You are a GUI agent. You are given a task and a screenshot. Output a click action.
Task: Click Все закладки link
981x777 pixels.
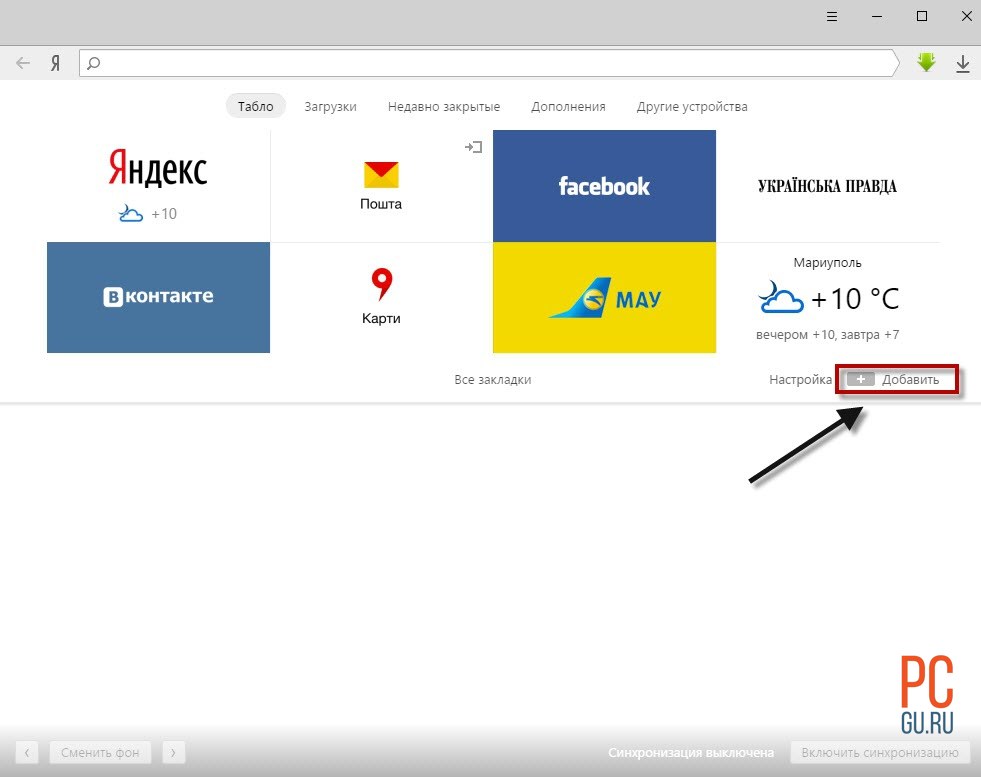[x=492, y=379]
